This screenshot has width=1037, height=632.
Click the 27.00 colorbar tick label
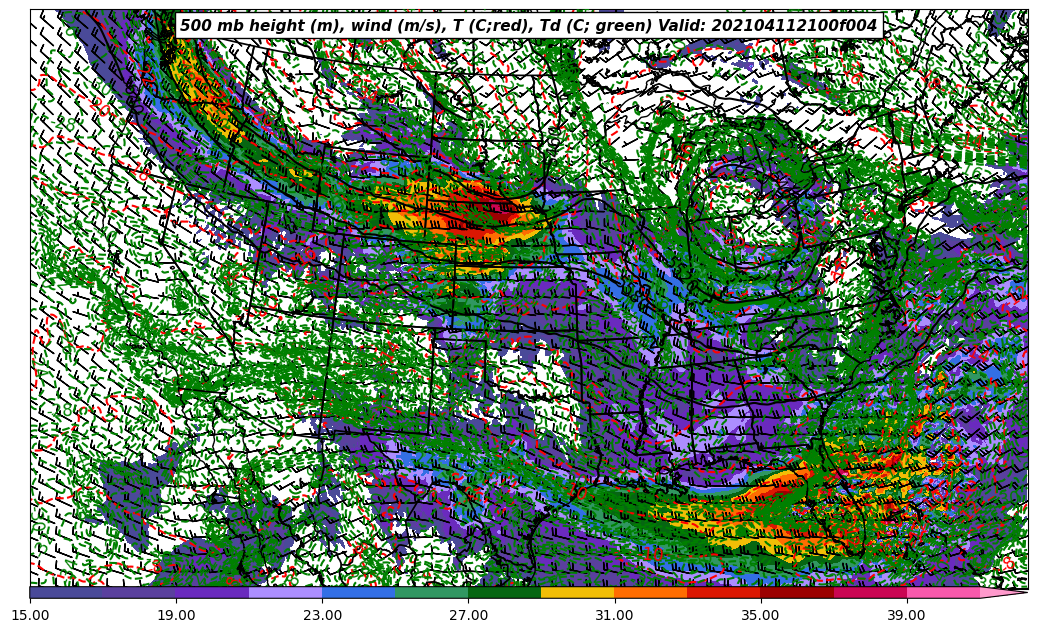(468, 615)
